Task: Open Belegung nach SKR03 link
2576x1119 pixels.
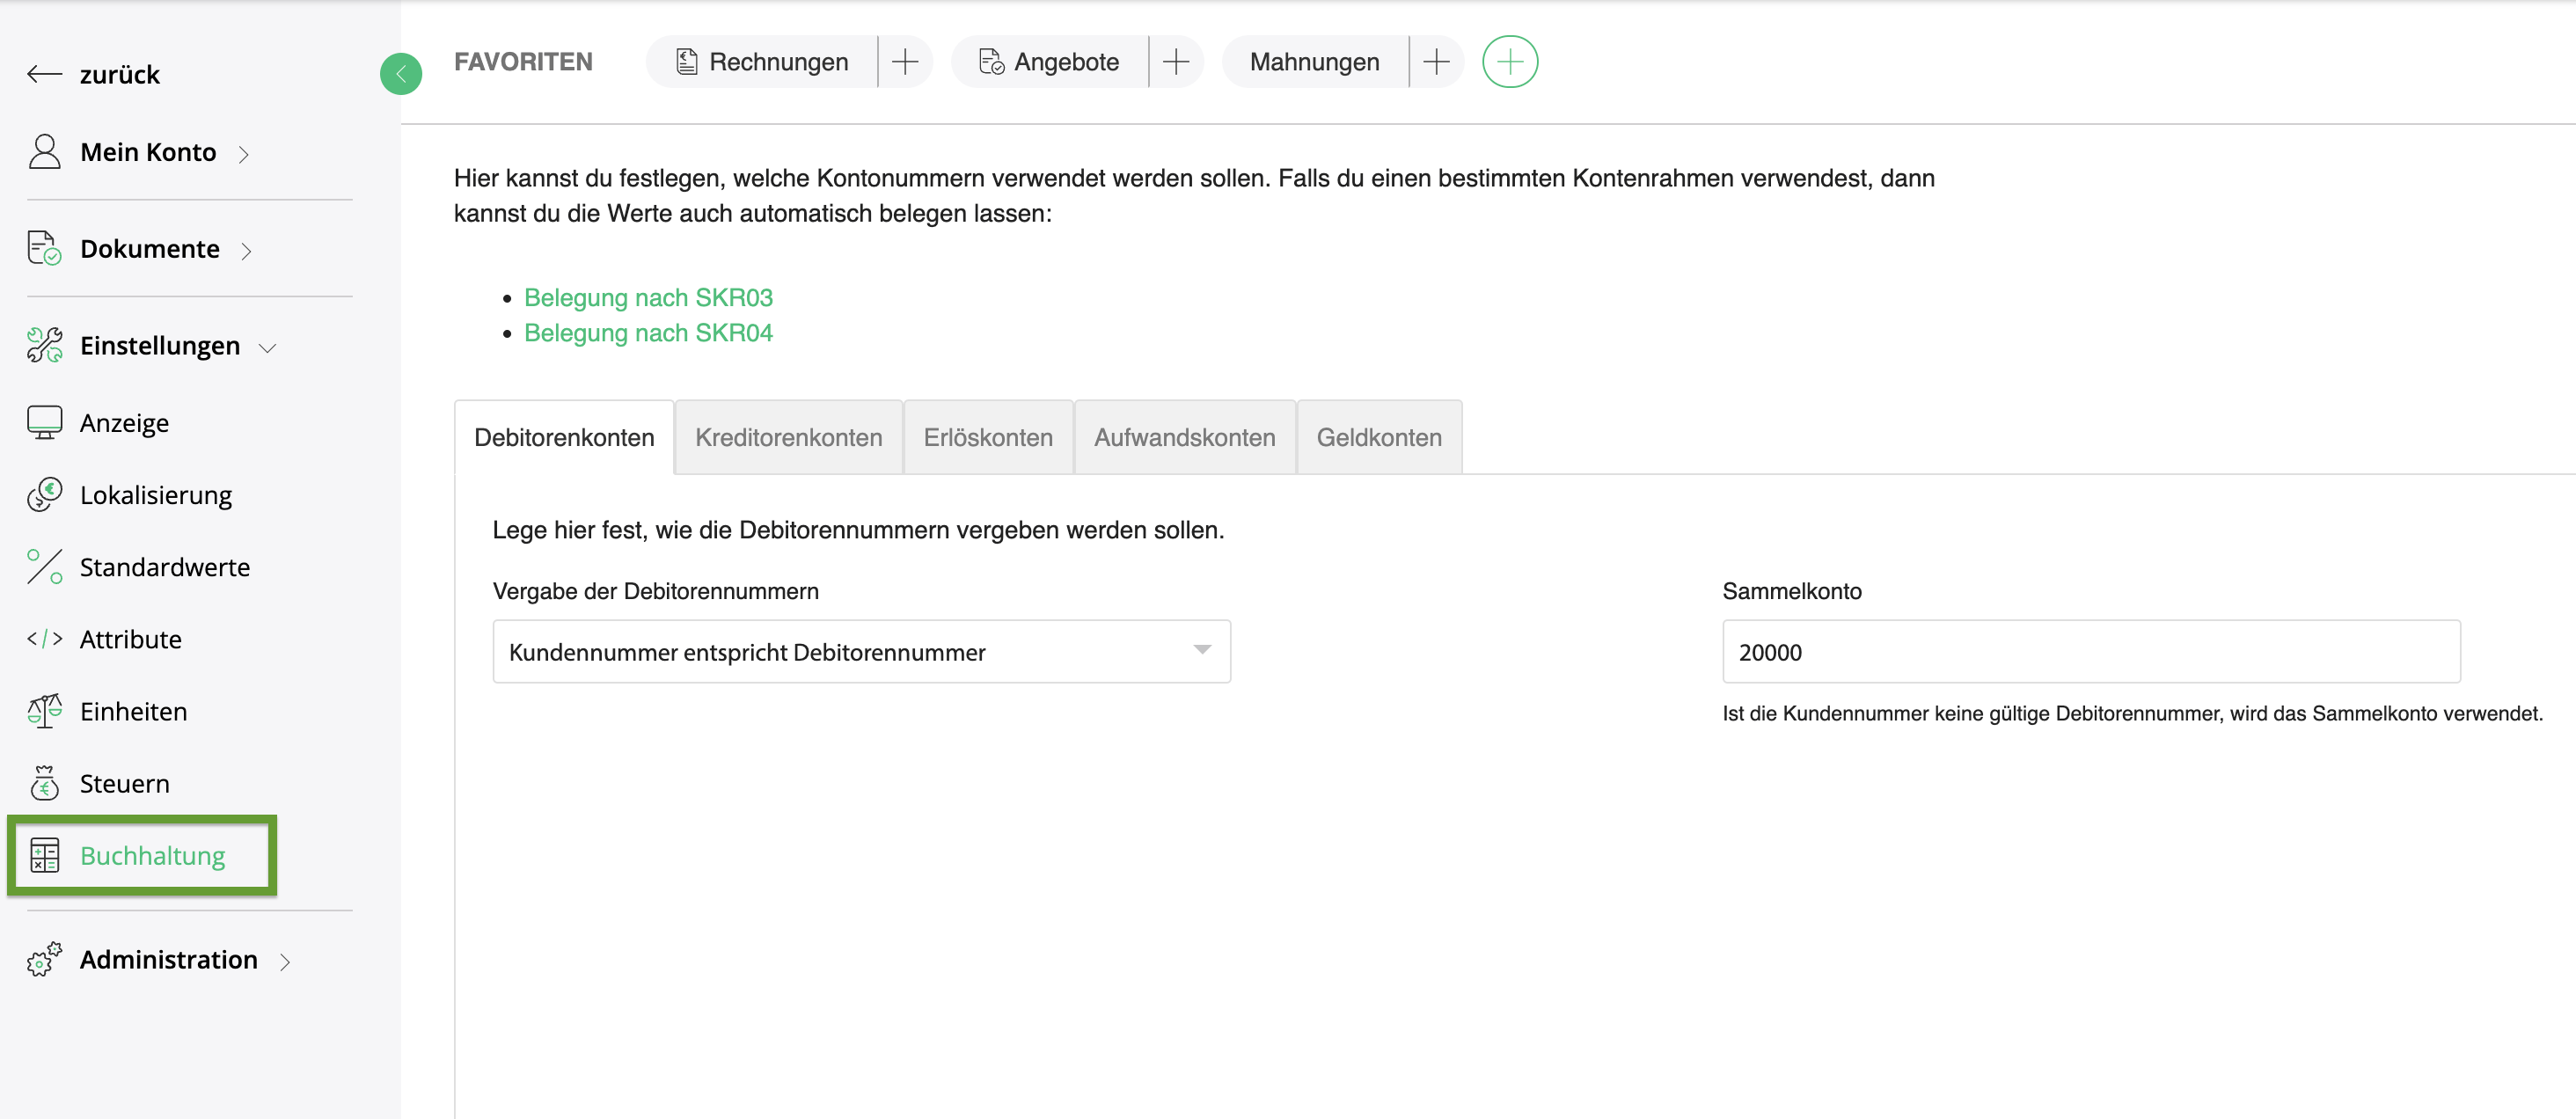Action: click(x=648, y=297)
